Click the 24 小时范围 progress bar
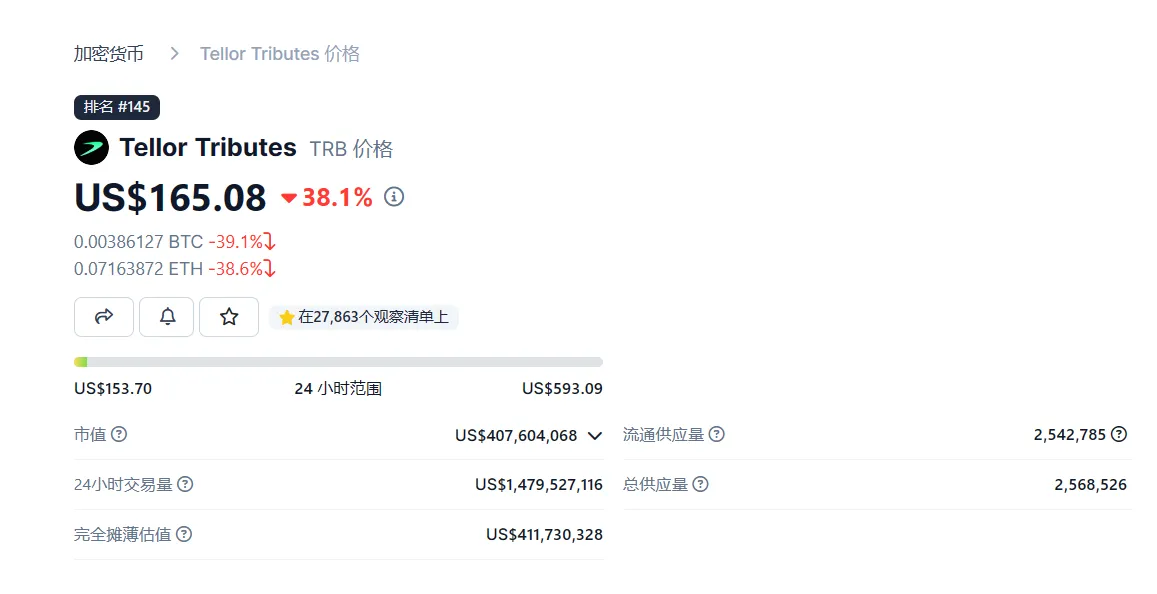The image size is (1157, 594). (x=338, y=361)
